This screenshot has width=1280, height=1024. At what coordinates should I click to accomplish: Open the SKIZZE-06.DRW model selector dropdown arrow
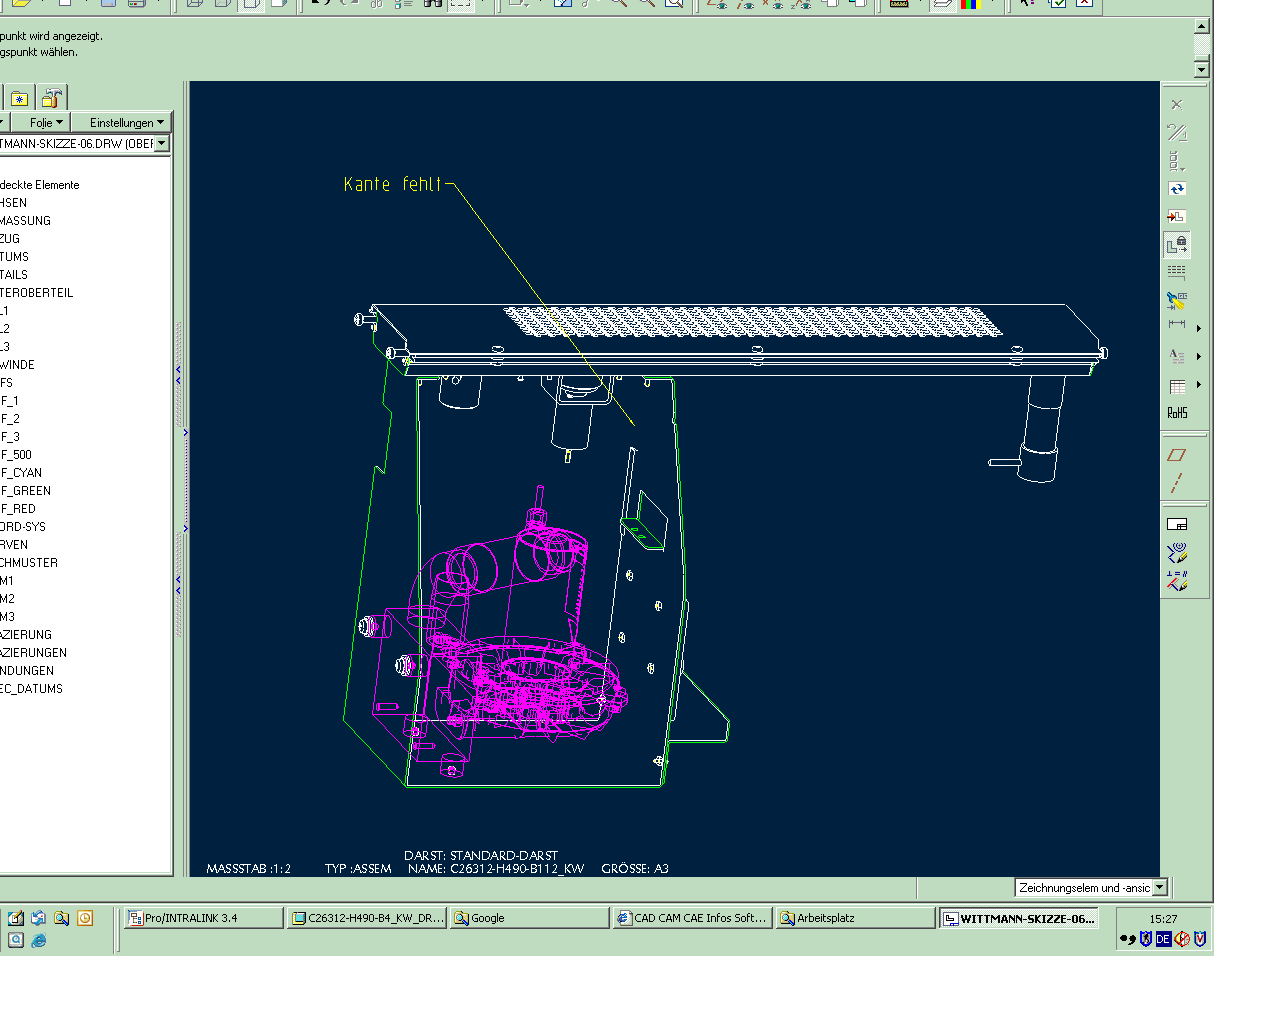pos(162,144)
